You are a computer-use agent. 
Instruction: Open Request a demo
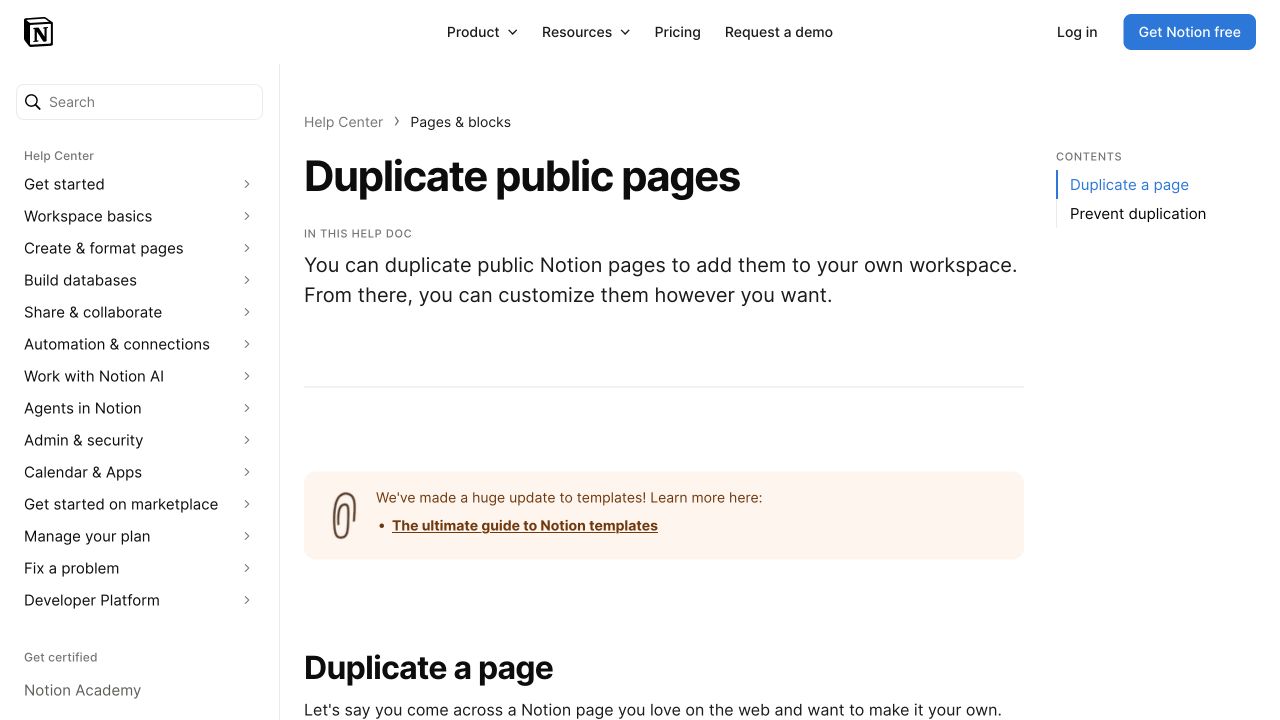(x=779, y=32)
